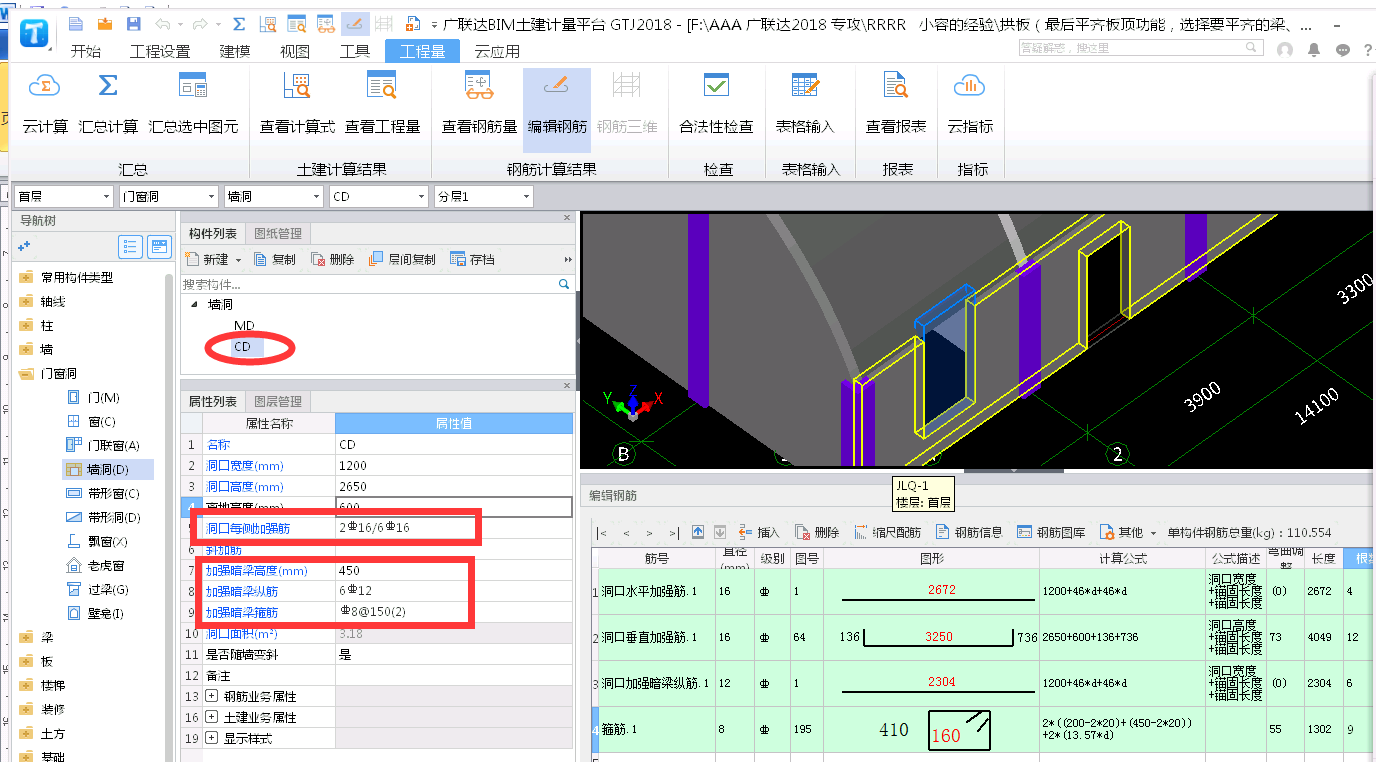Click 插入 in rebar editor toolbar
The height and width of the screenshot is (762, 1376).
pyautogui.click(x=759, y=532)
